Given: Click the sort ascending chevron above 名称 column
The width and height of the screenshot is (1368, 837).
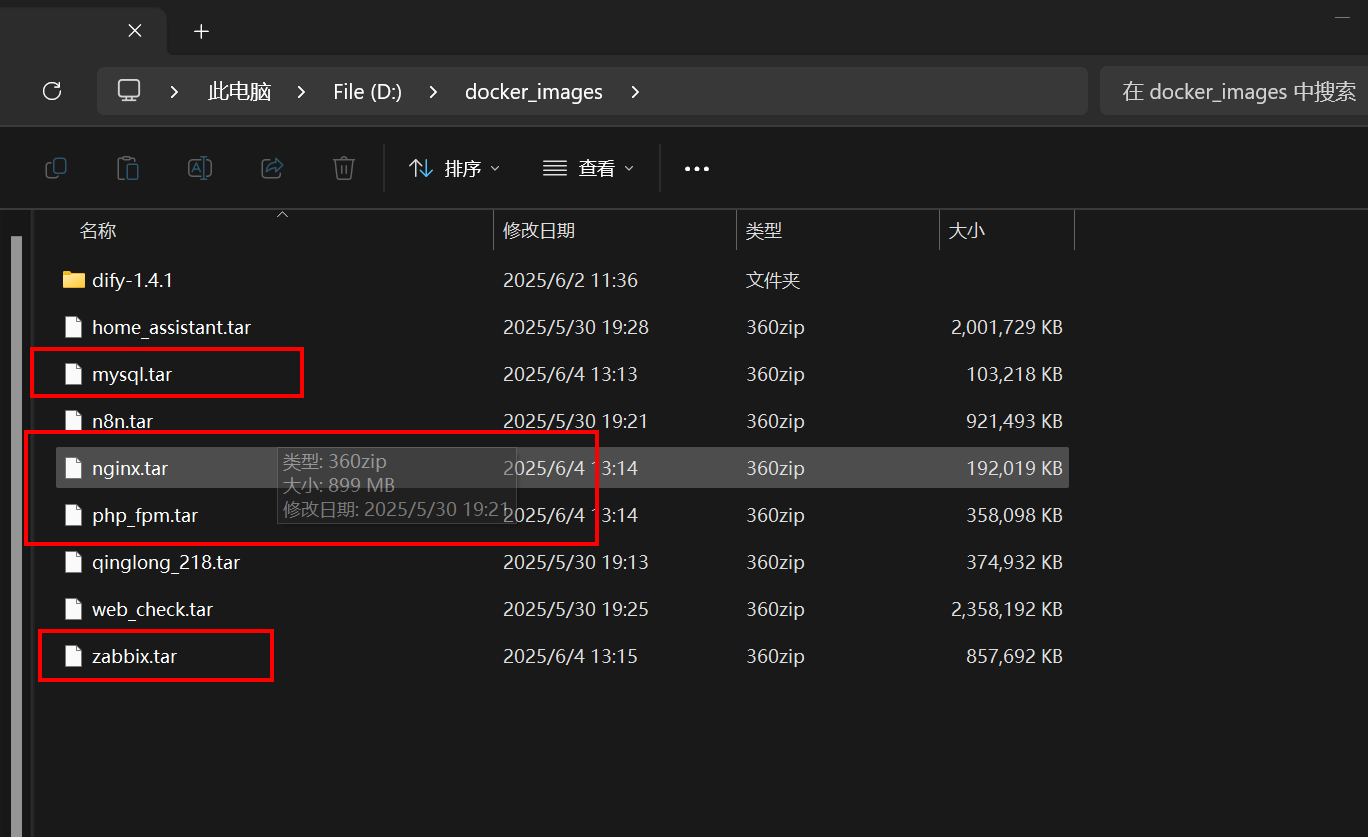Looking at the screenshot, I should 282,214.
